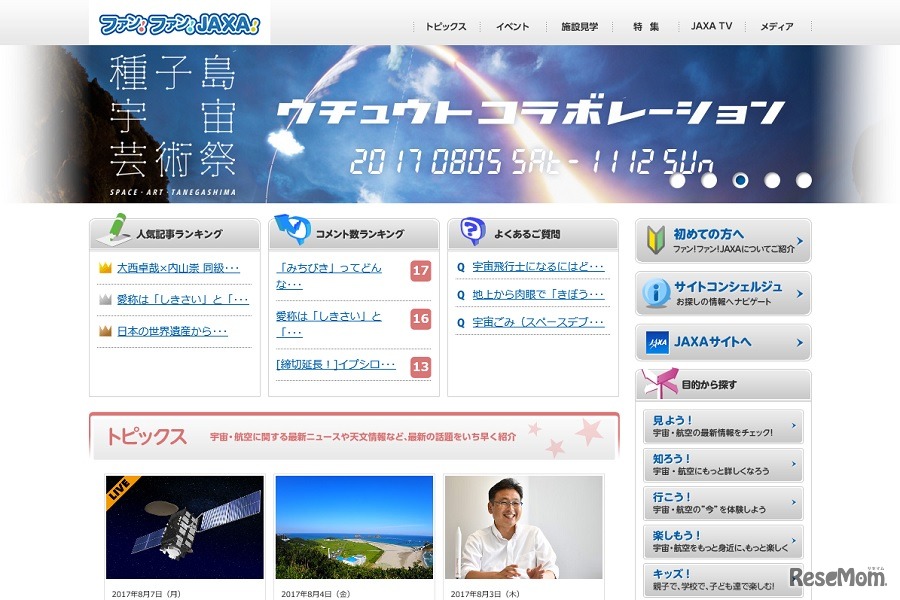Open the FAQ 宇宙ごみ（スペースデブ
Screen dimensions: 900x600
[538, 323]
